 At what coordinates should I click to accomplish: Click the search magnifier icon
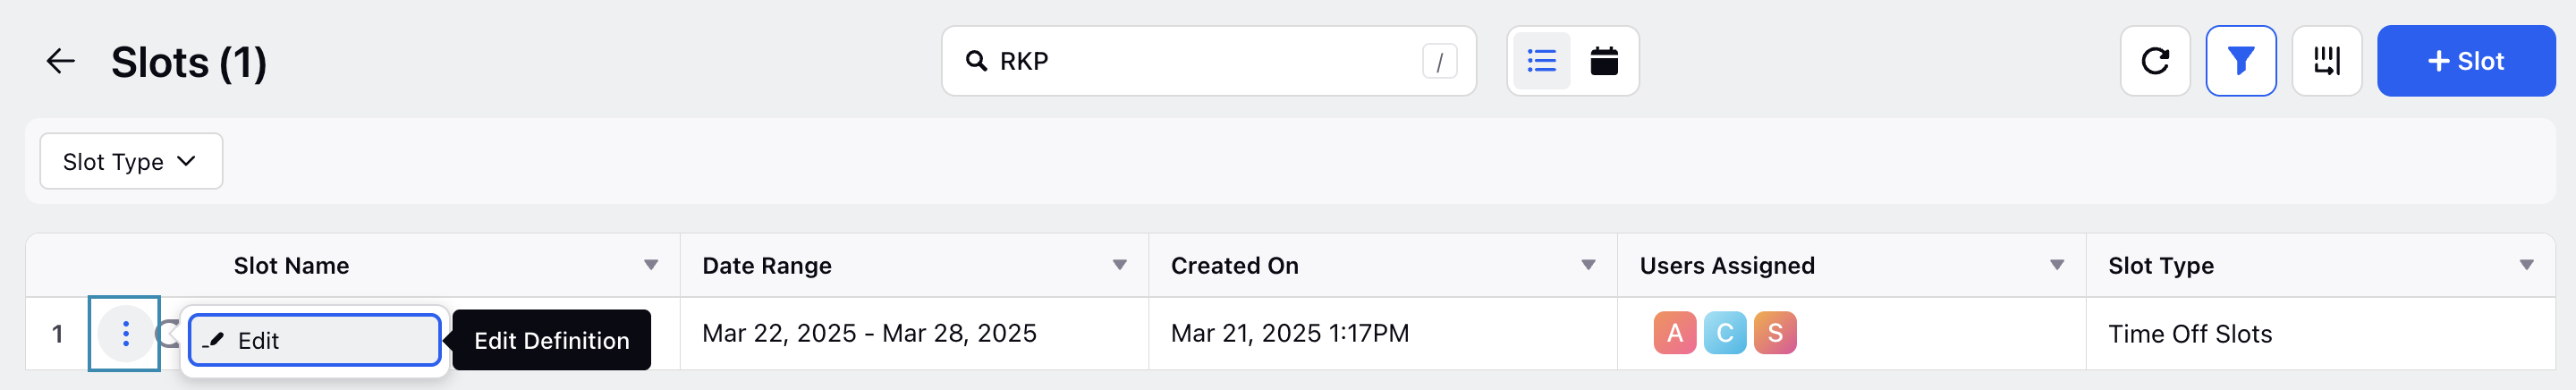click(976, 61)
